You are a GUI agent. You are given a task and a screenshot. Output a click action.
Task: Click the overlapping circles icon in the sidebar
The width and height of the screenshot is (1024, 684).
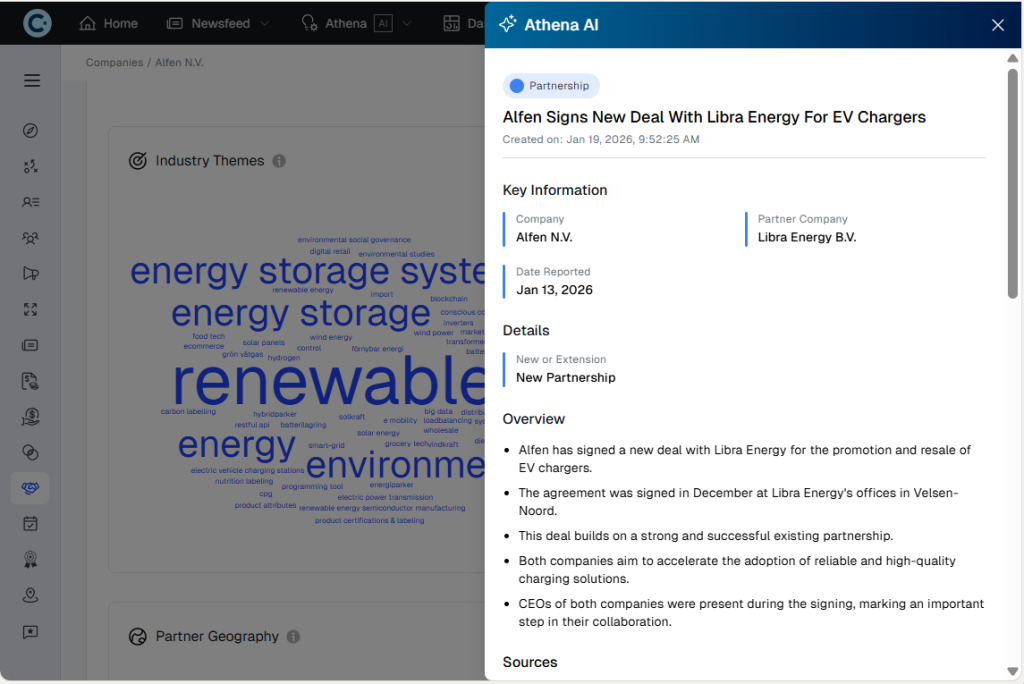tap(30, 452)
